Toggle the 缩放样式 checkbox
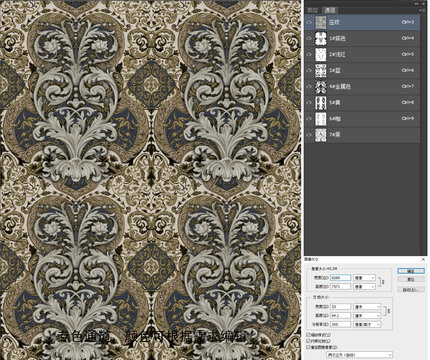The height and width of the screenshot is (360, 430). [x=308, y=334]
